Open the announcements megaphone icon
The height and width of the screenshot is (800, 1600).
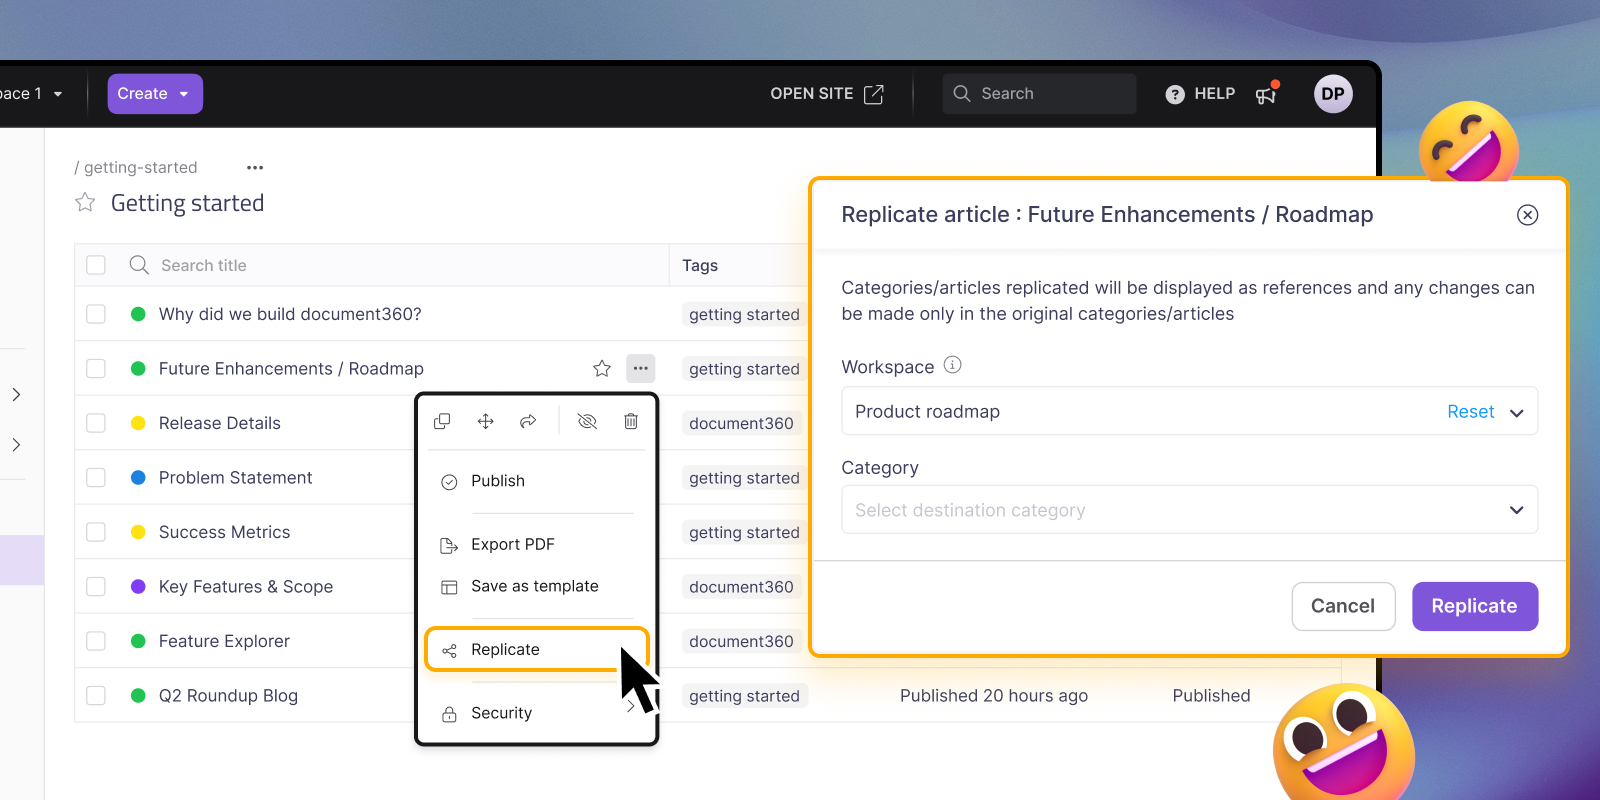(1267, 94)
